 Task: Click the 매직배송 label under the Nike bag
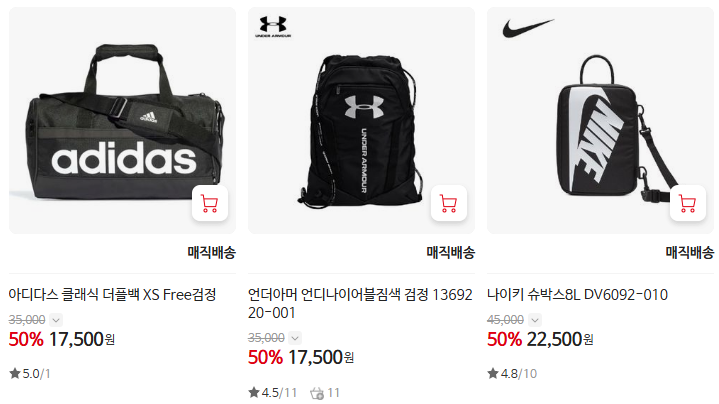(x=690, y=252)
